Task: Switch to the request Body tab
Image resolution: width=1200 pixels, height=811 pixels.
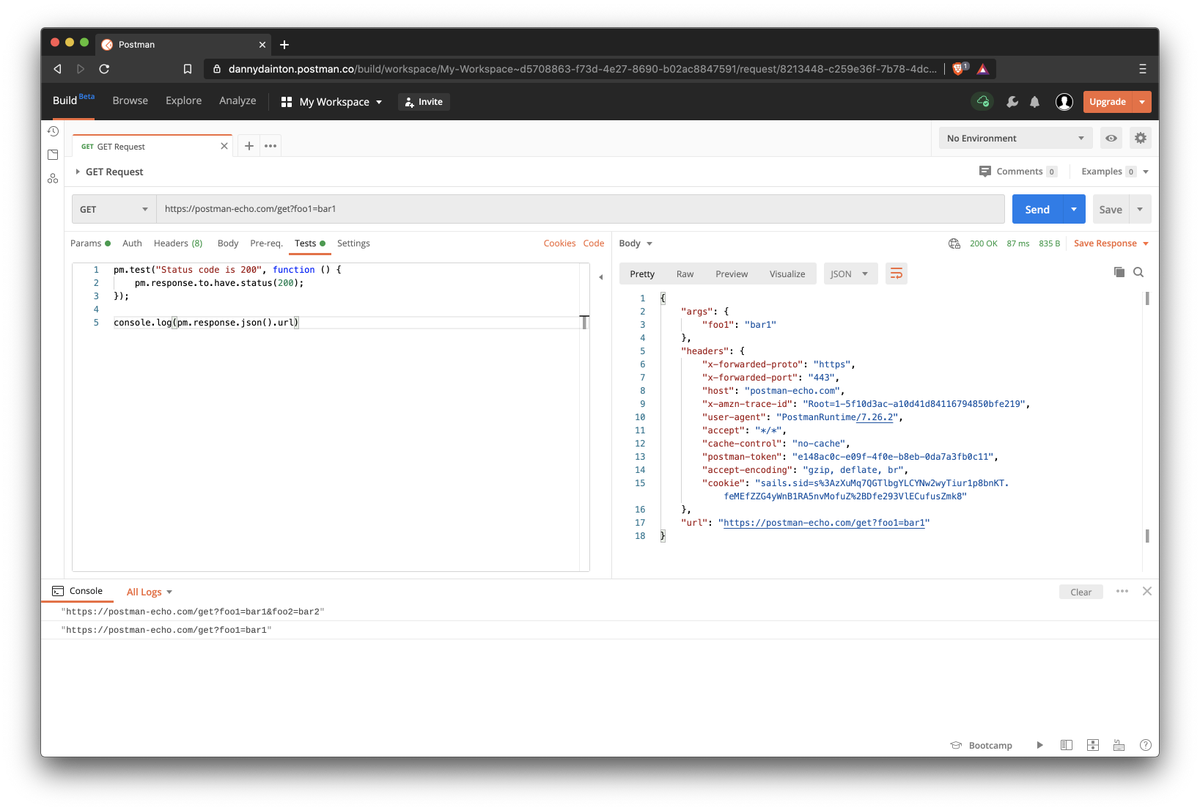Action: coord(228,243)
